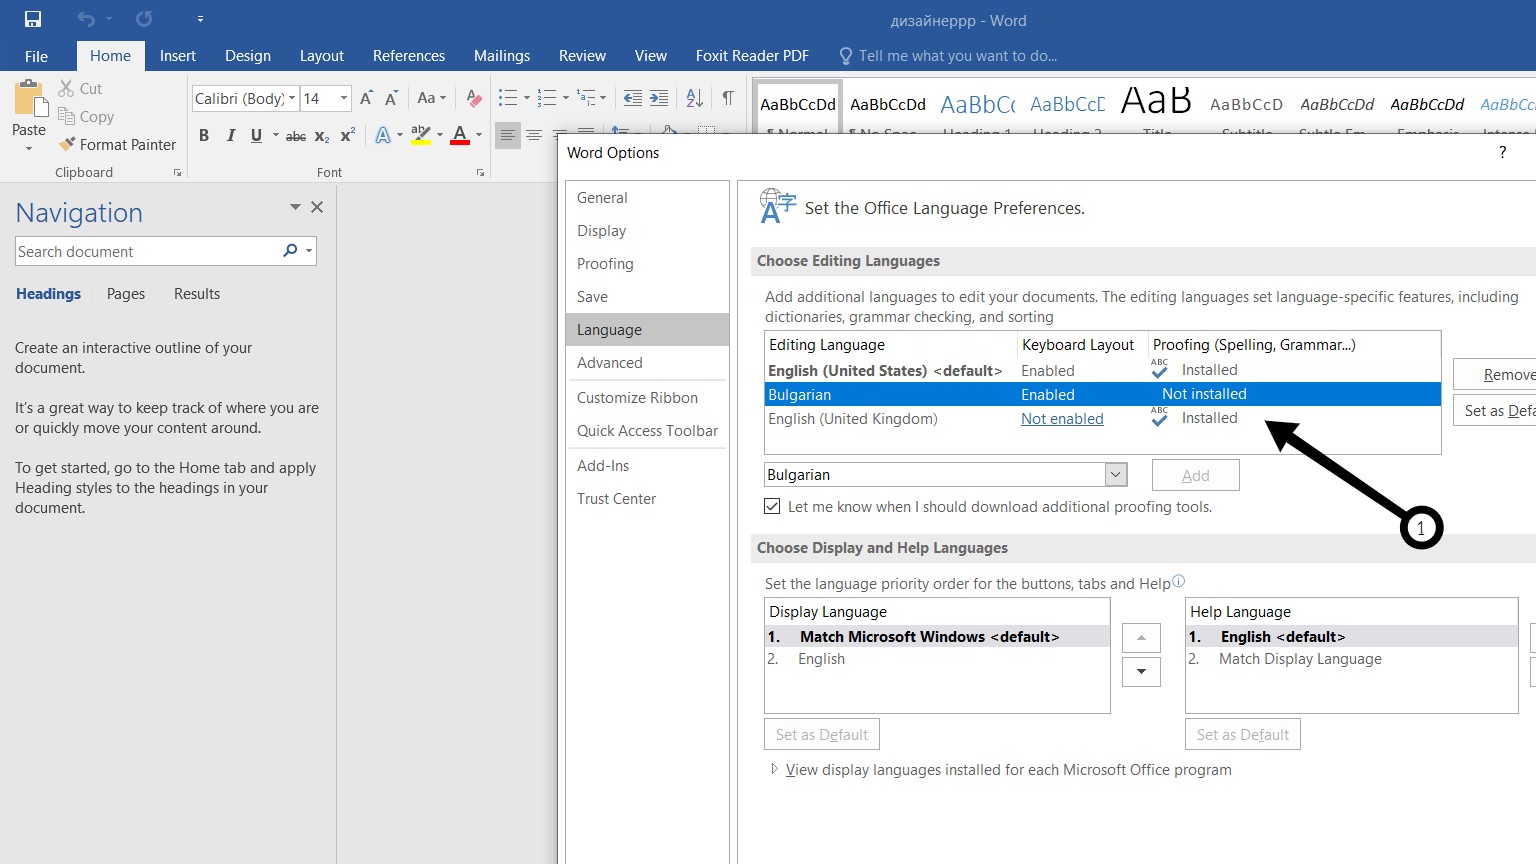Image resolution: width=1536 pixels, height=864 pixels.
Task: Click the Save icon in quick access toolbar
Action: click(x=33, y=19)
